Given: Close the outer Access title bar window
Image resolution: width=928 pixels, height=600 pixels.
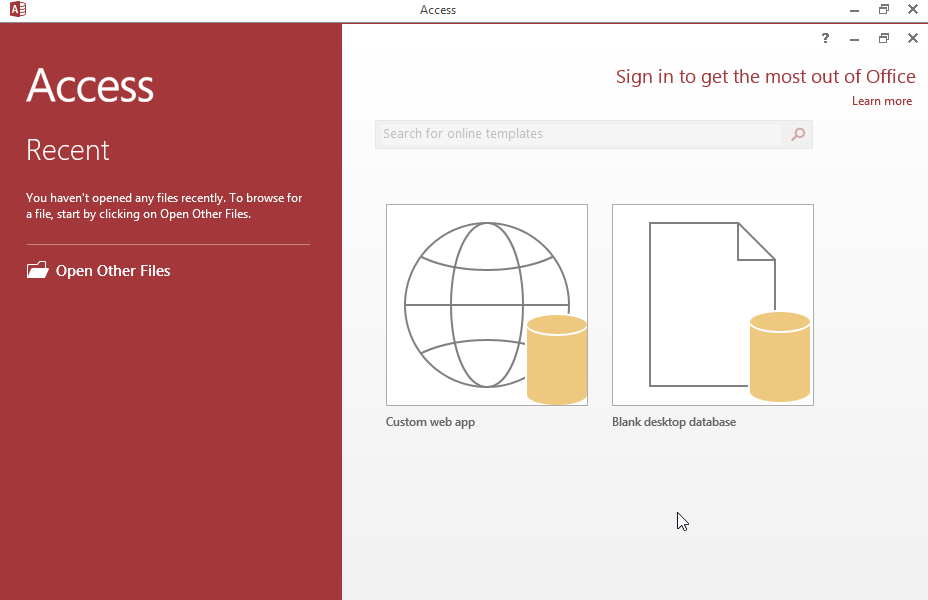Looking at the screenshot, I should point(913,9).
